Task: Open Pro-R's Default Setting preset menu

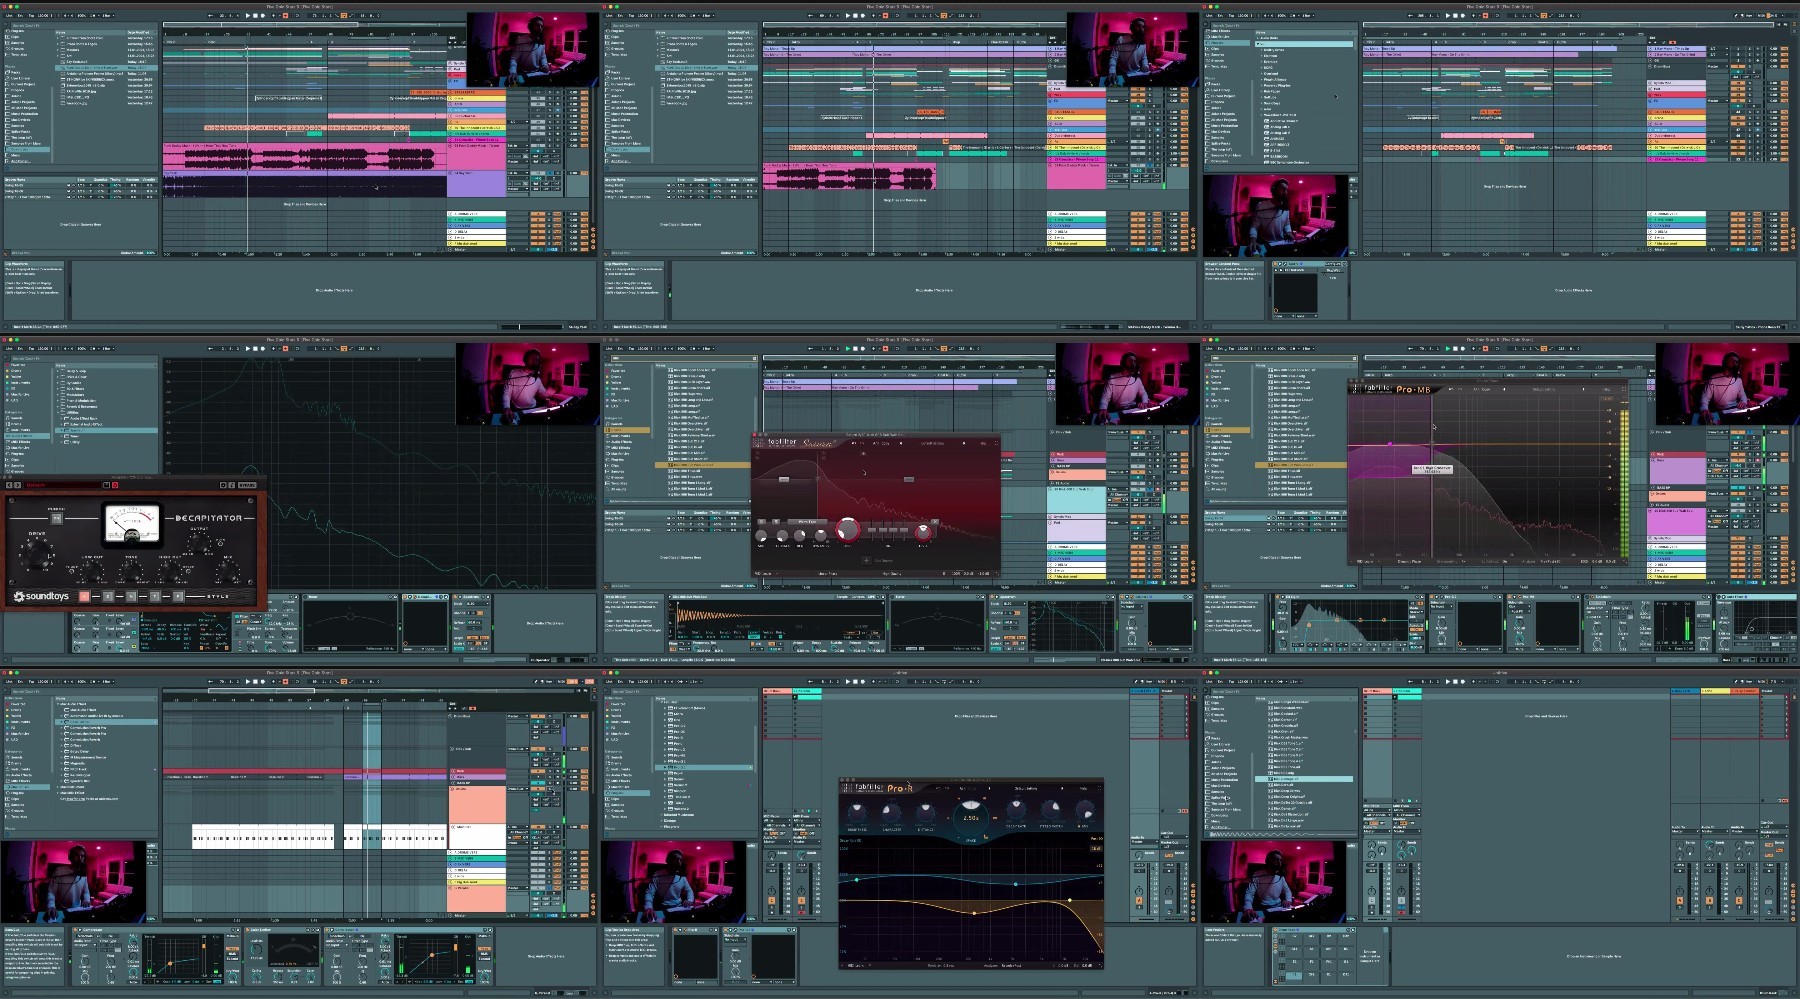Action: [x=1025, y=788]
